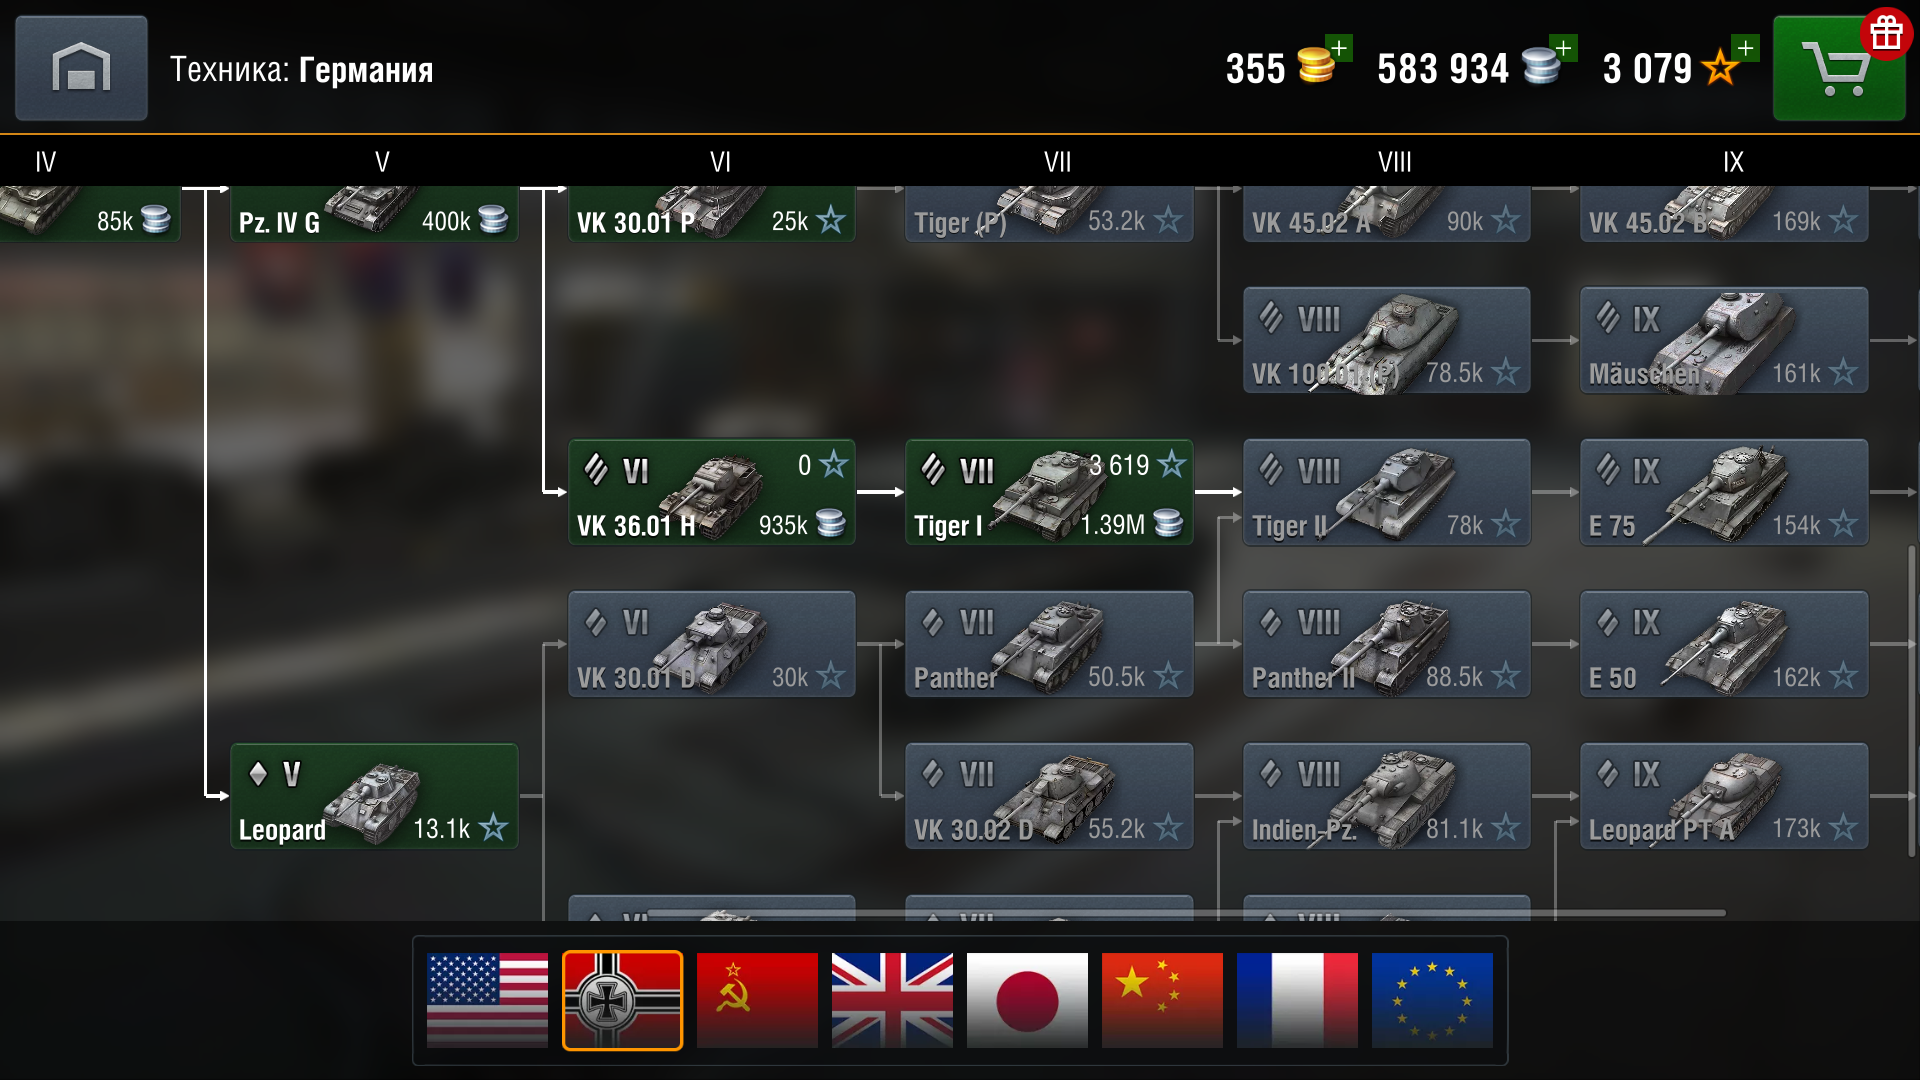Add silver credits with plus icon

1563,48
